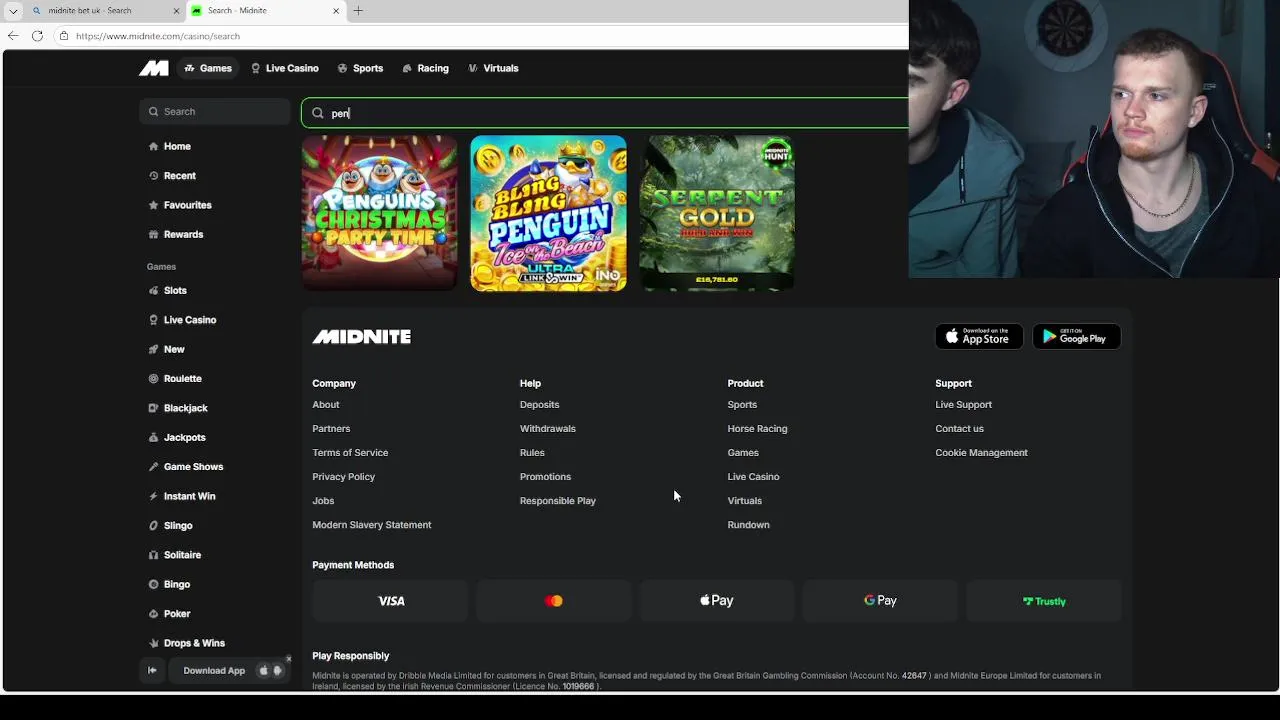1280x720 pixels.
Task: Open the Privacy Policy link
Action: (x=343, y=477)
